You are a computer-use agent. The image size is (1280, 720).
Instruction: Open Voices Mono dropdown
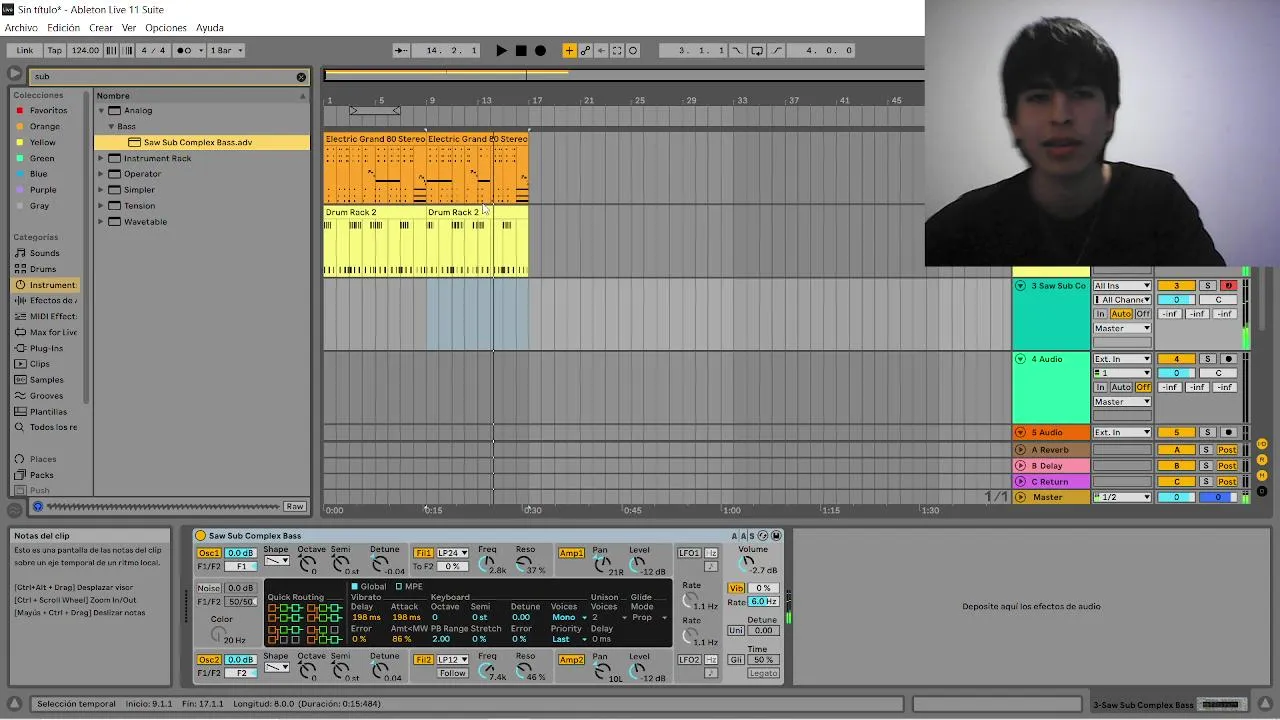(568, 617)
